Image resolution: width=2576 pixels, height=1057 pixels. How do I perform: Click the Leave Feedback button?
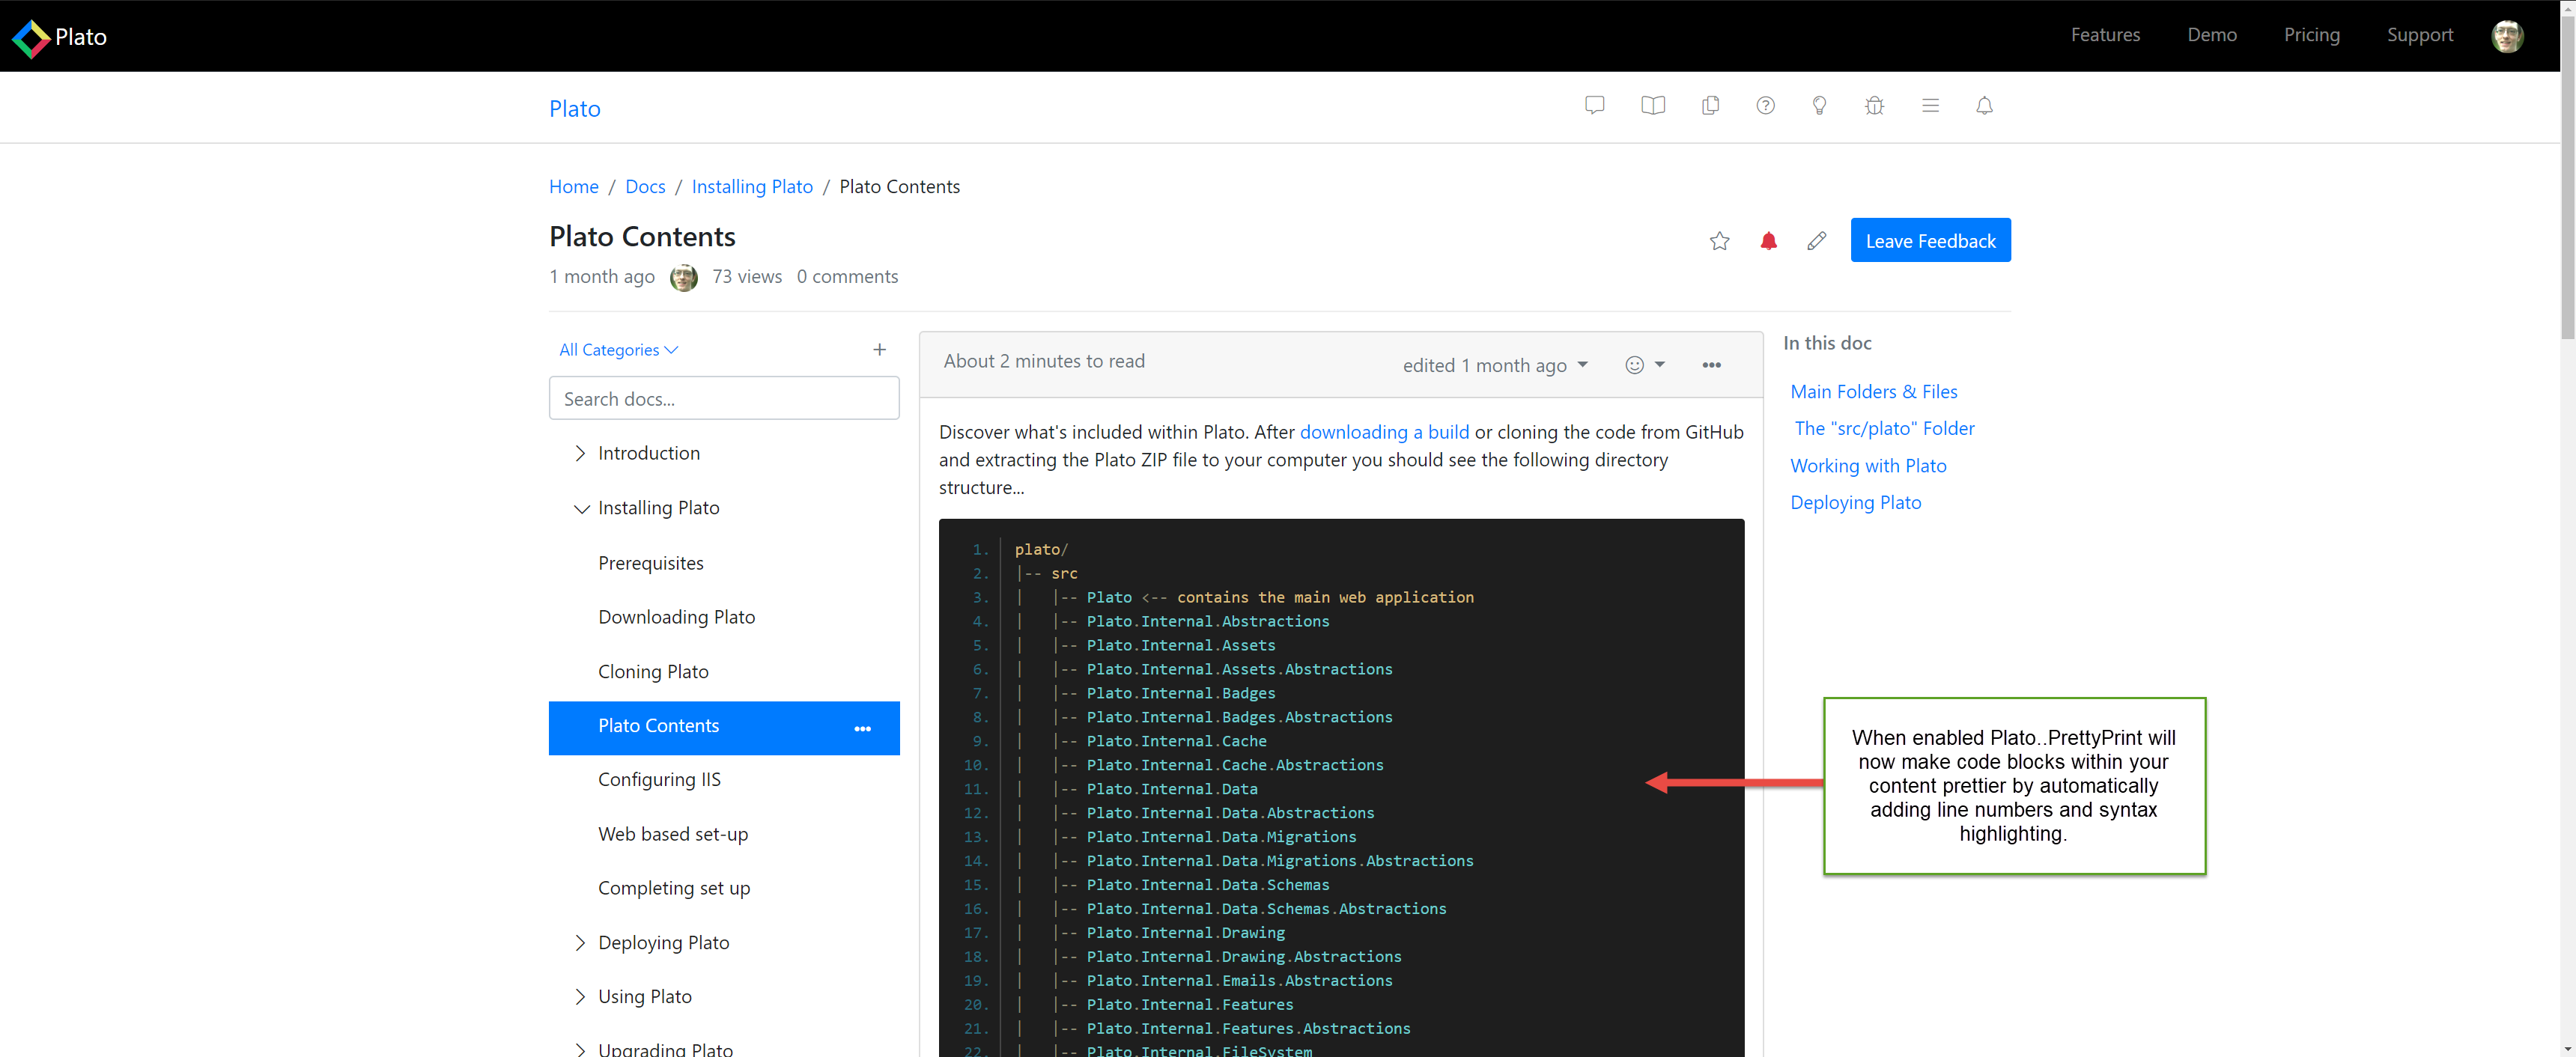pyautogui.click(x=1930, y=240)
